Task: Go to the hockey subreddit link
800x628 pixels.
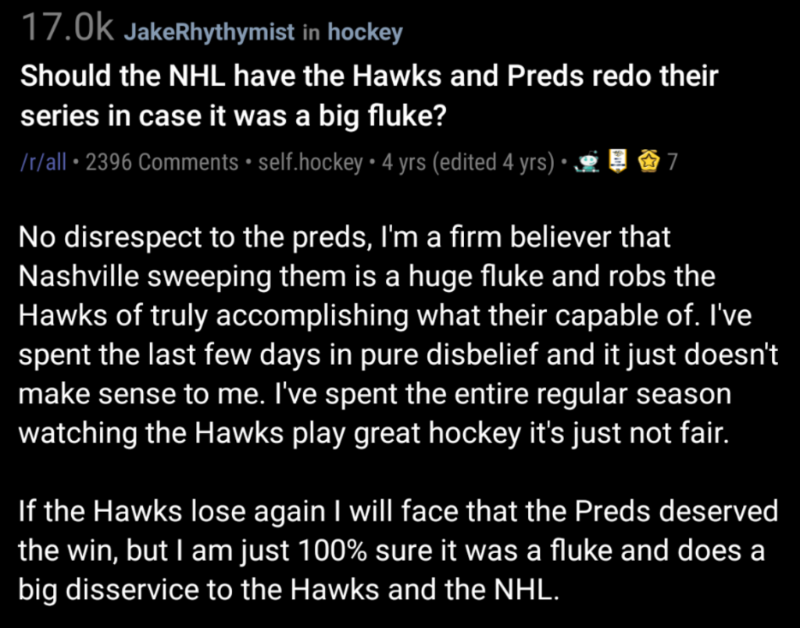Action: 365,32
